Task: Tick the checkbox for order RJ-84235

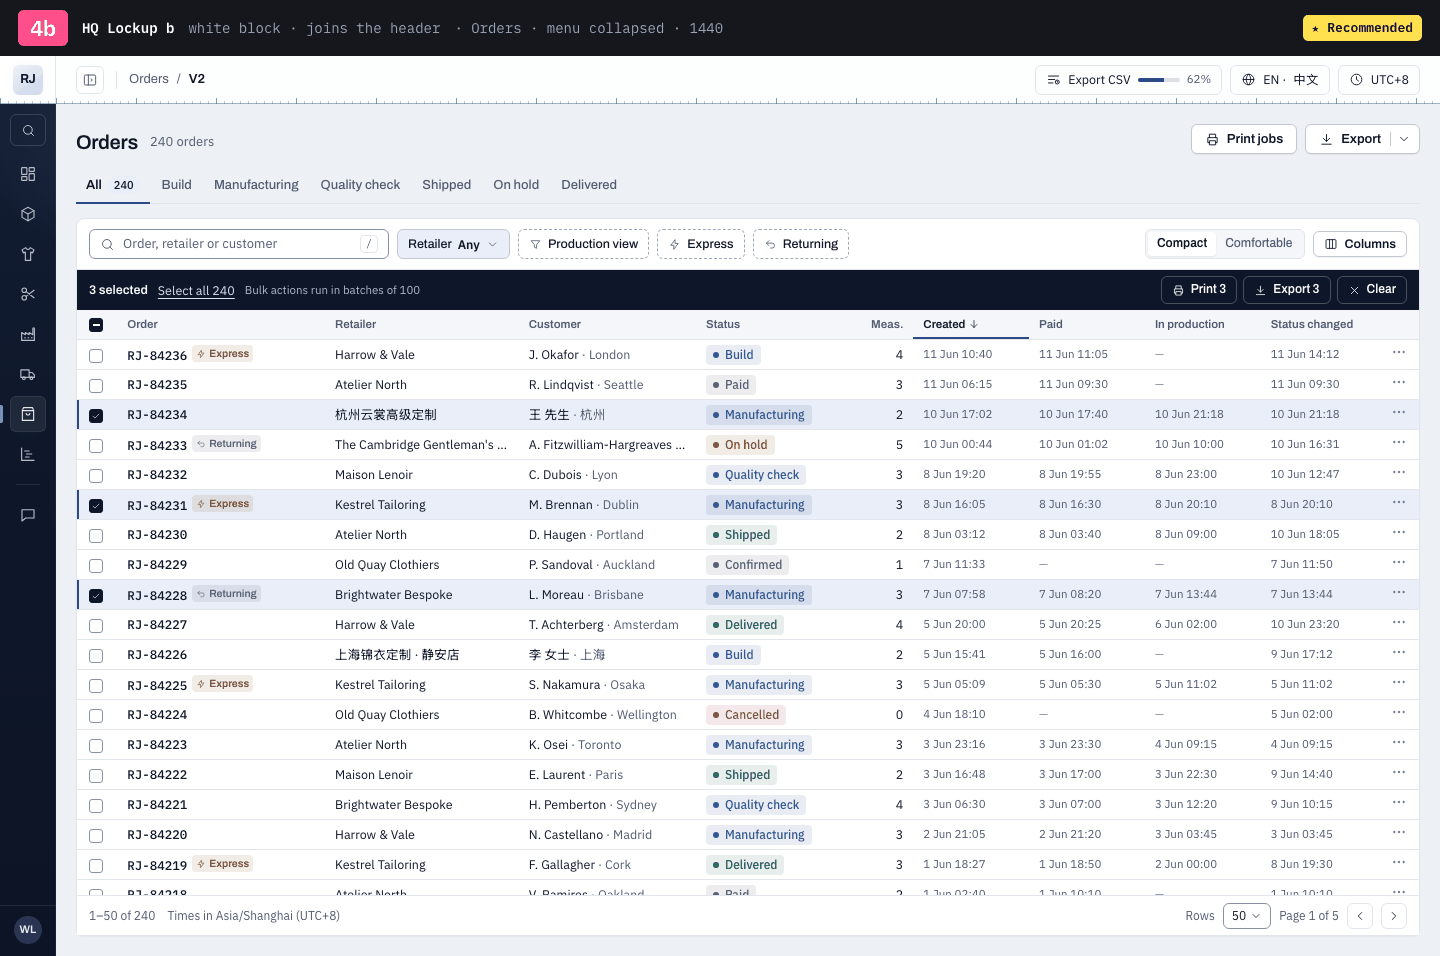Action: [x=96, y=386]
